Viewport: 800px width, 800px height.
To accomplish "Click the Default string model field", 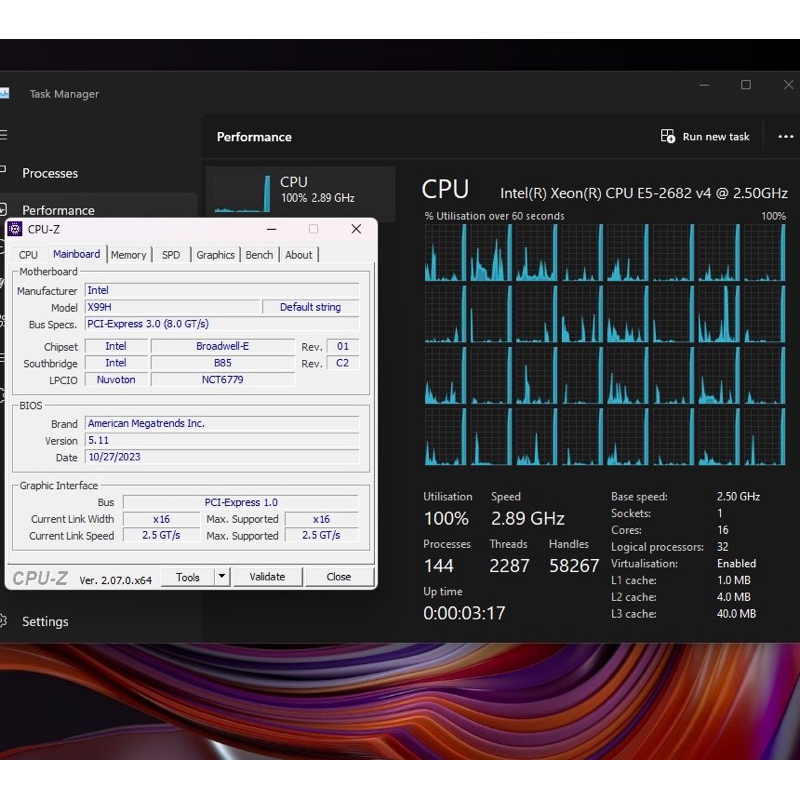I will (310, 307).
